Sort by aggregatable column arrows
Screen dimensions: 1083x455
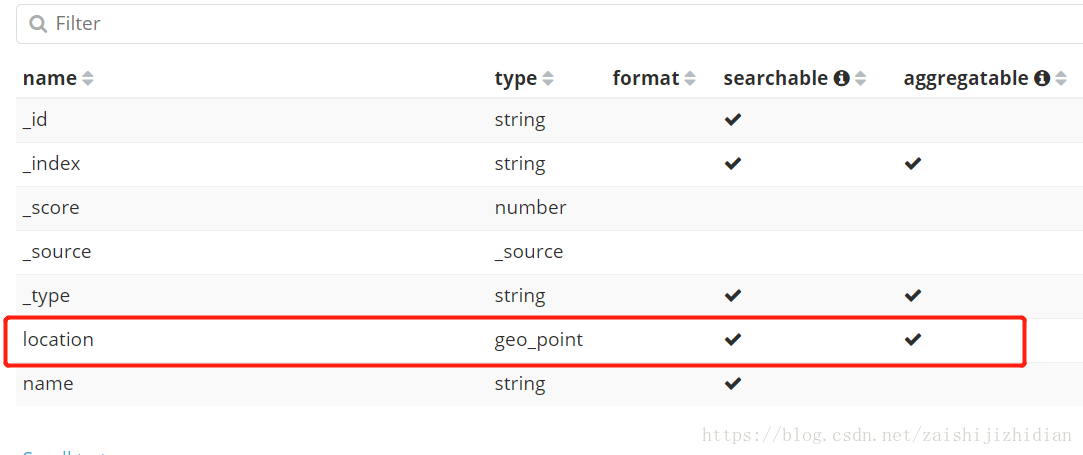click(1062, 79)
